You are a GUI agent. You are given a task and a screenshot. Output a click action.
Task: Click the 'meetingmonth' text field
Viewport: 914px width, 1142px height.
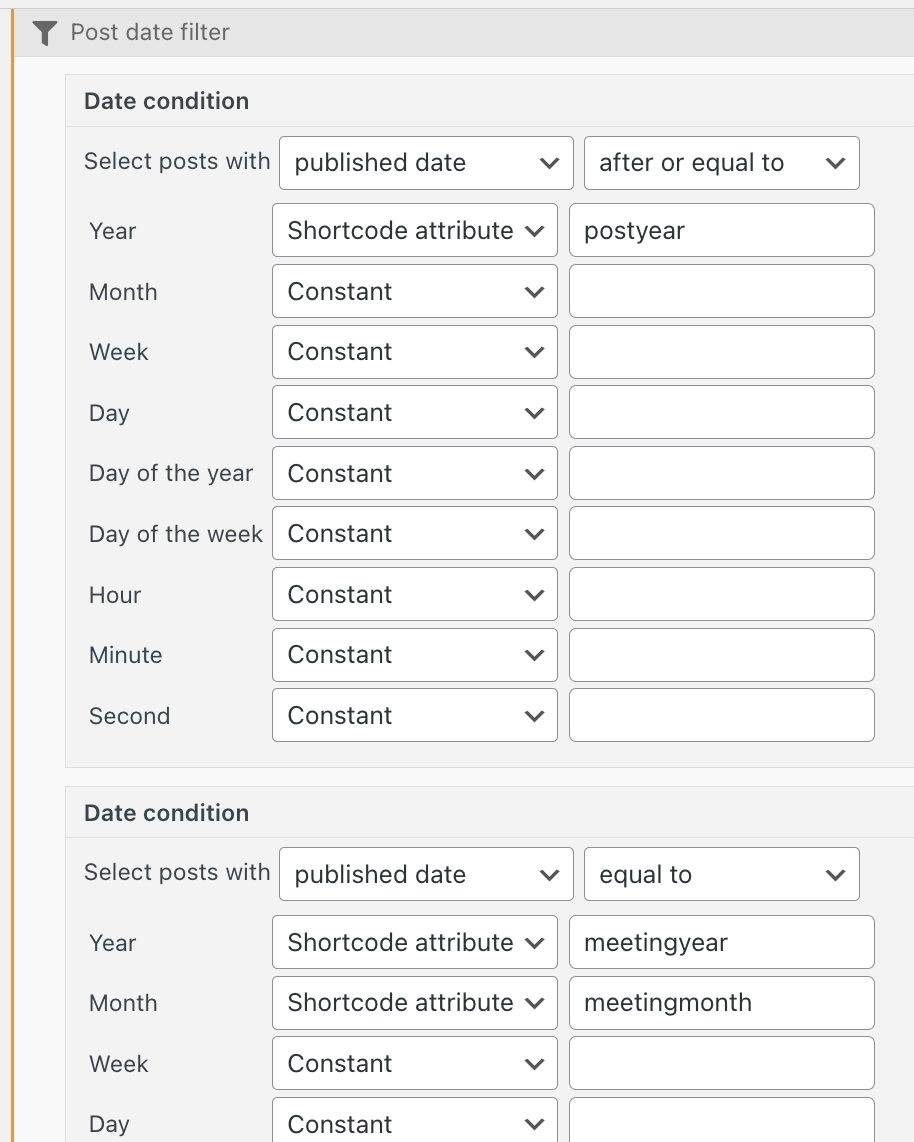click(x=722, y=1003)
